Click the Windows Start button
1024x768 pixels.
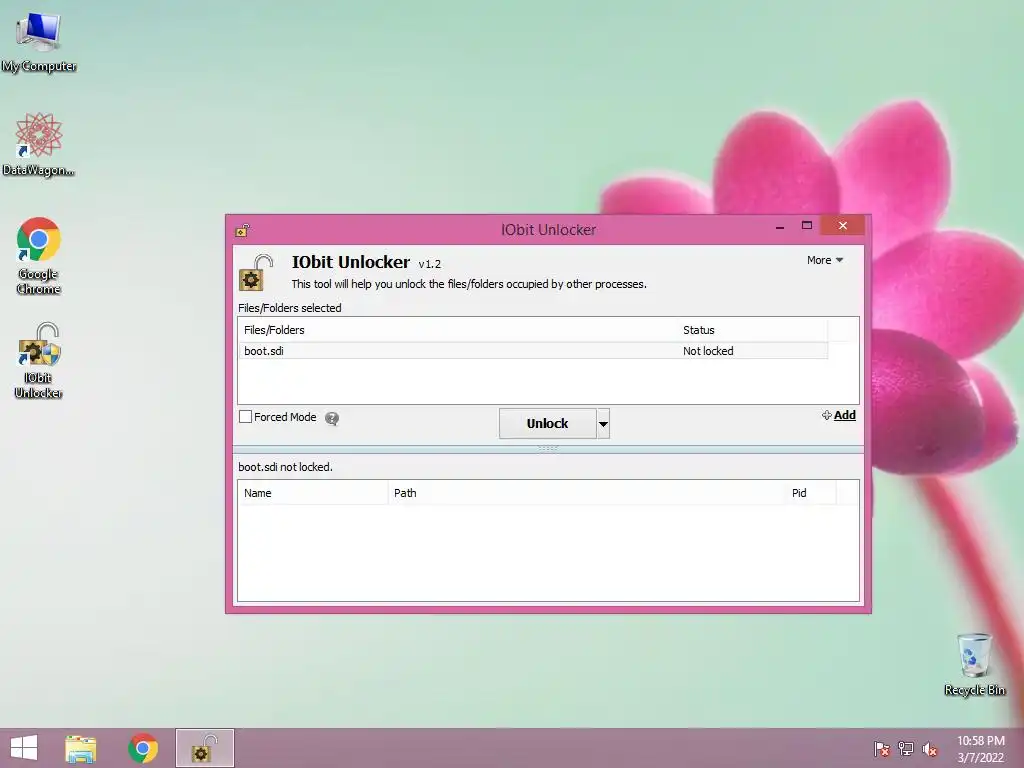pos(24,748)
